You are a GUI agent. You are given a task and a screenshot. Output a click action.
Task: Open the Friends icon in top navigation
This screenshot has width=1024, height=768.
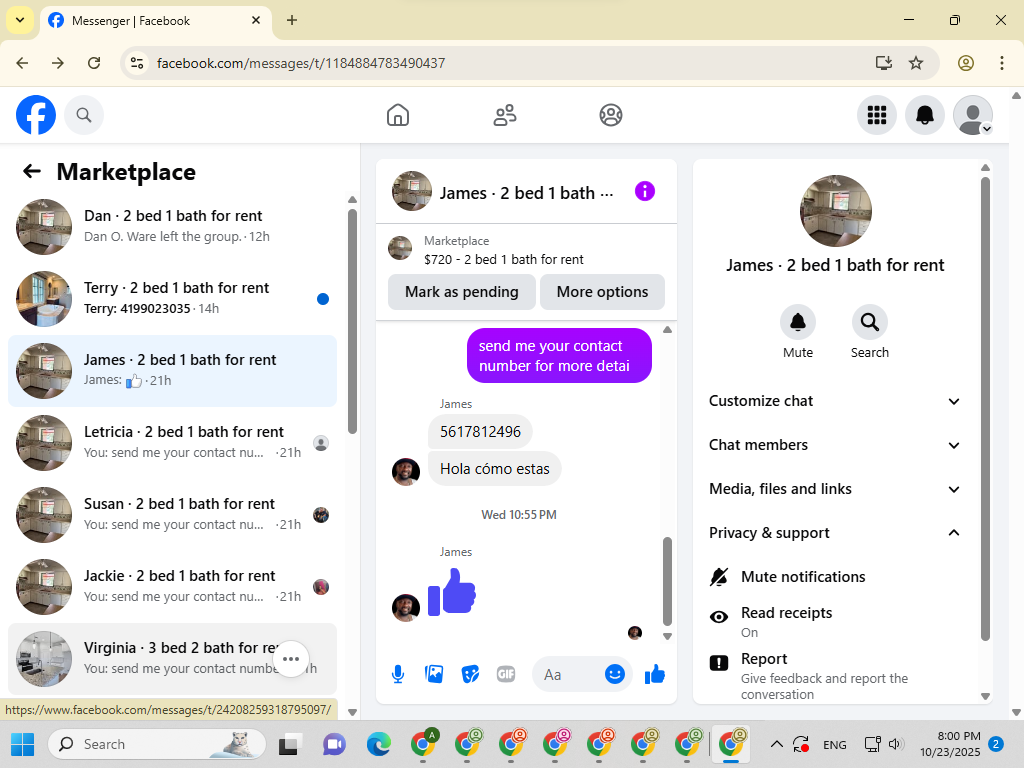point(504,115)
